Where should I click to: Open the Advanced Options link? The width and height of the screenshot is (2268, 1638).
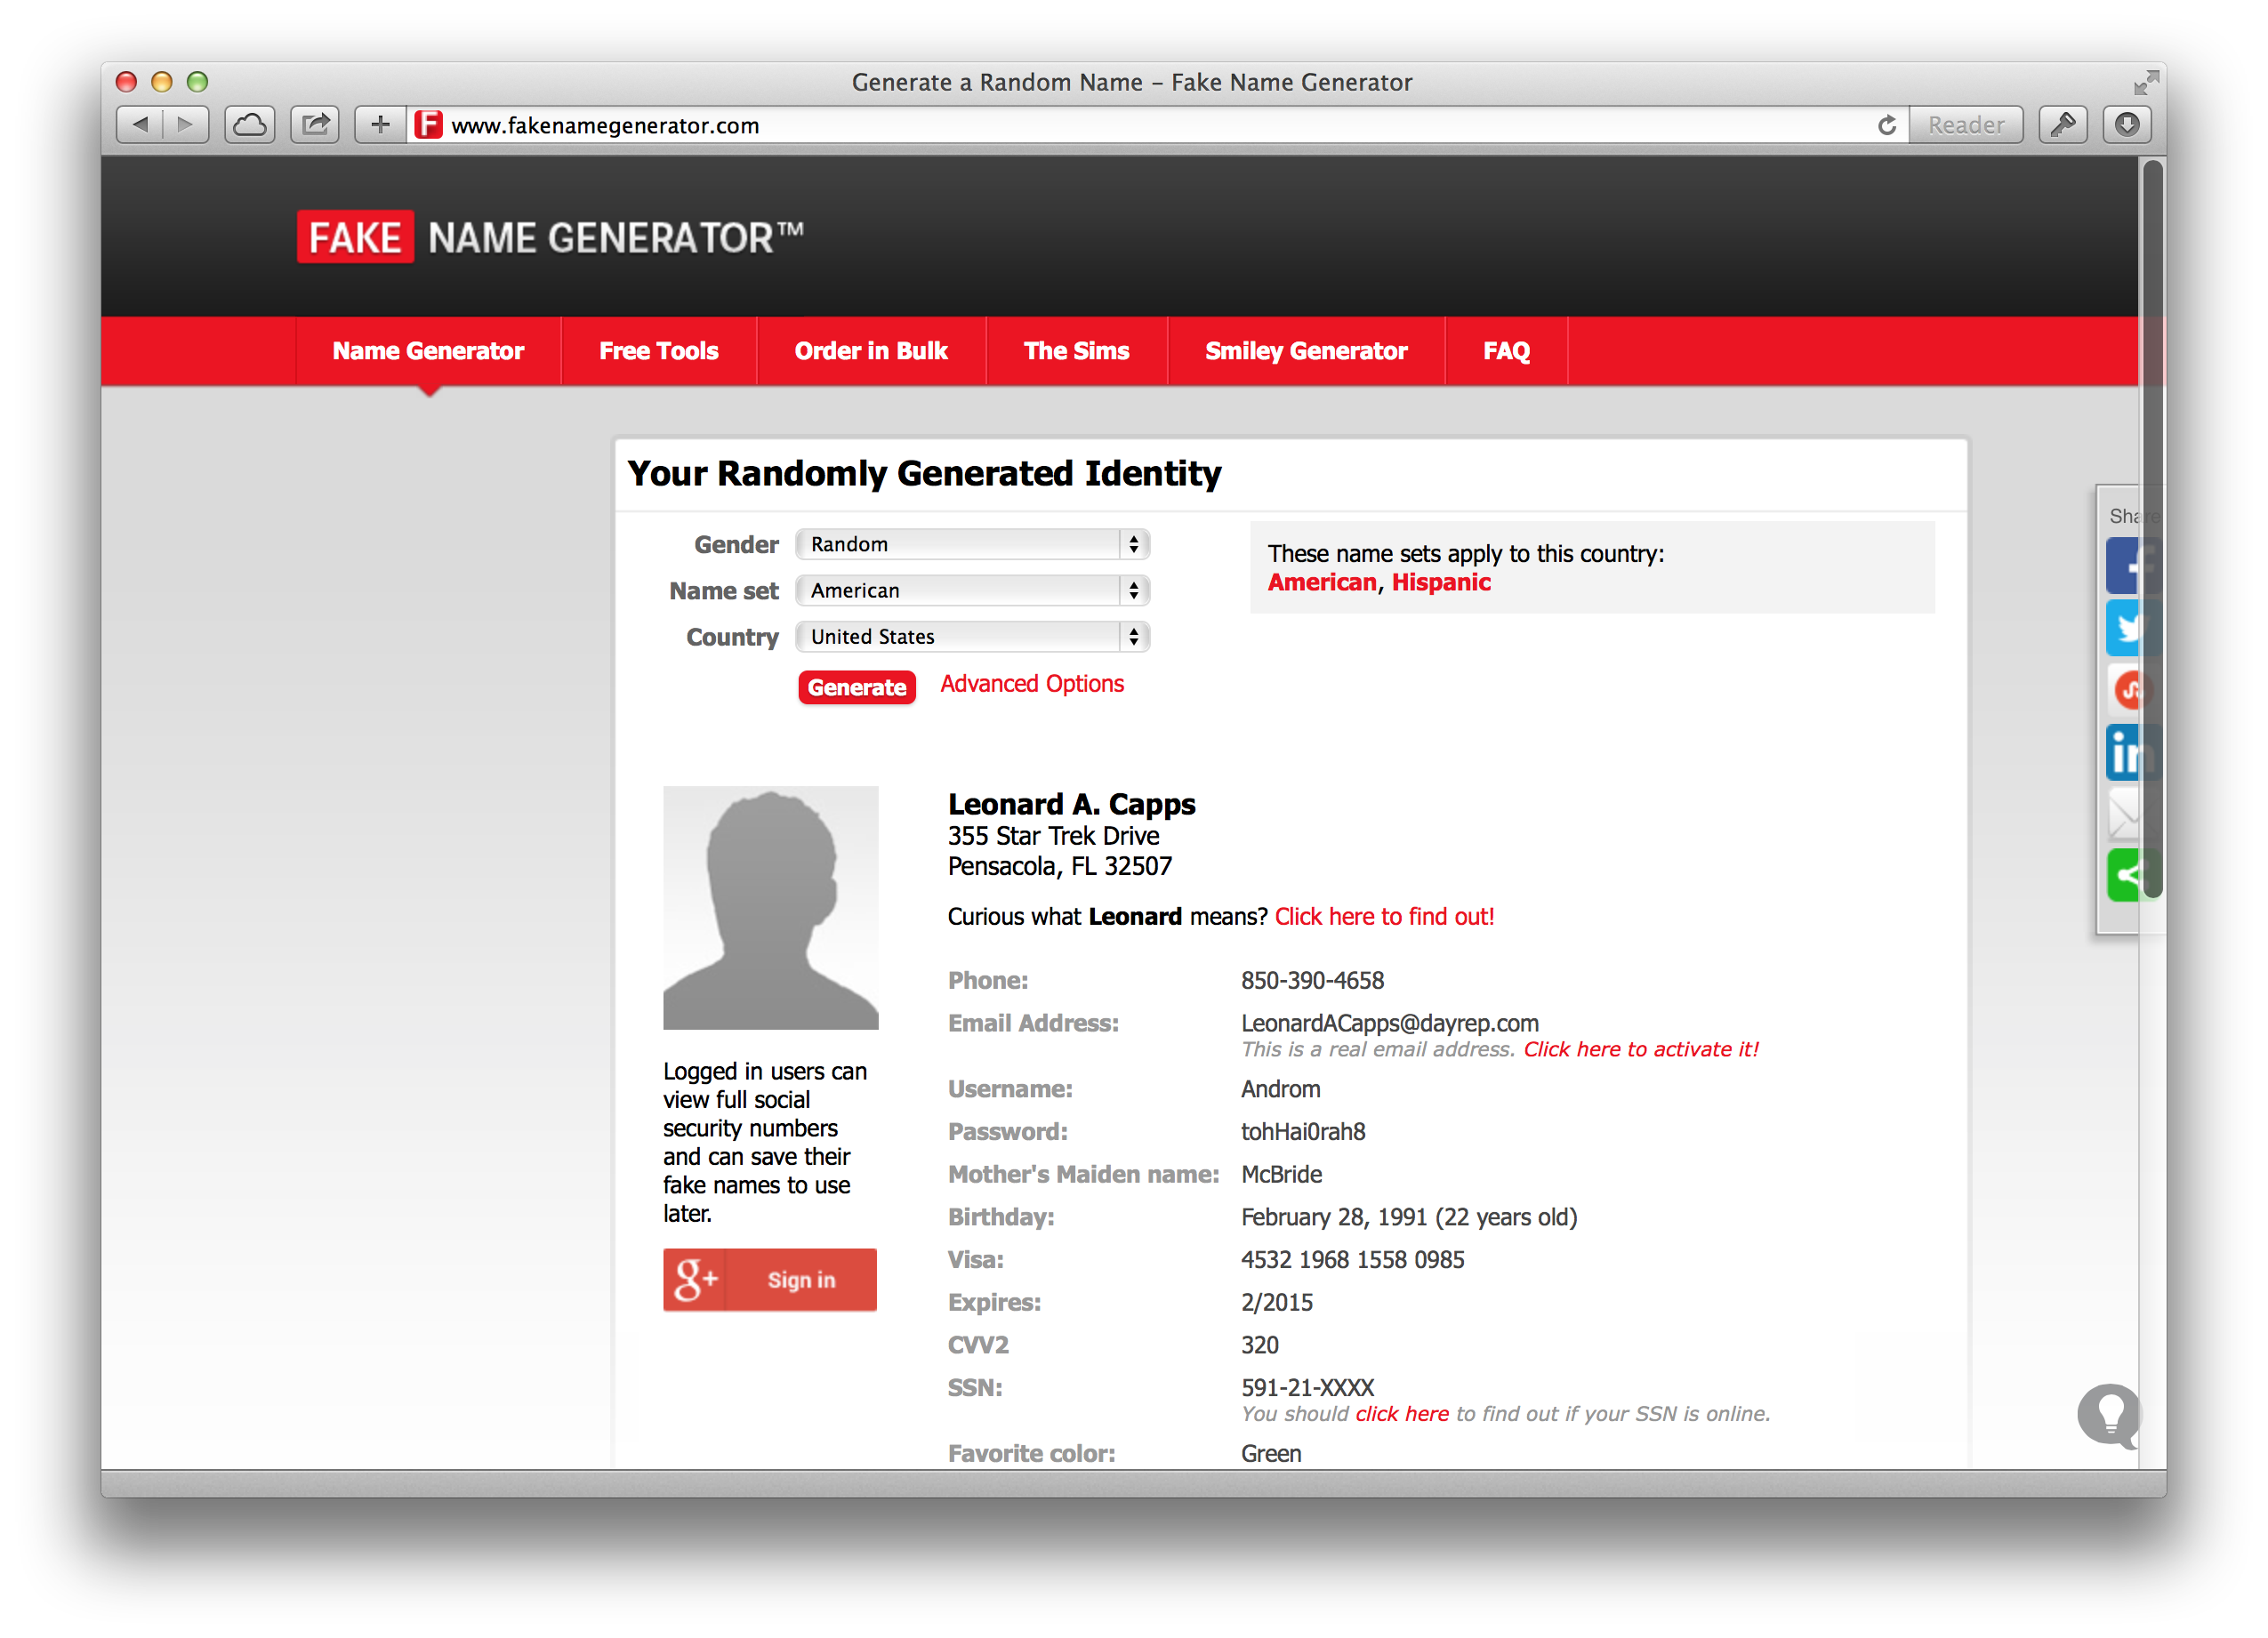[1031, 684]
